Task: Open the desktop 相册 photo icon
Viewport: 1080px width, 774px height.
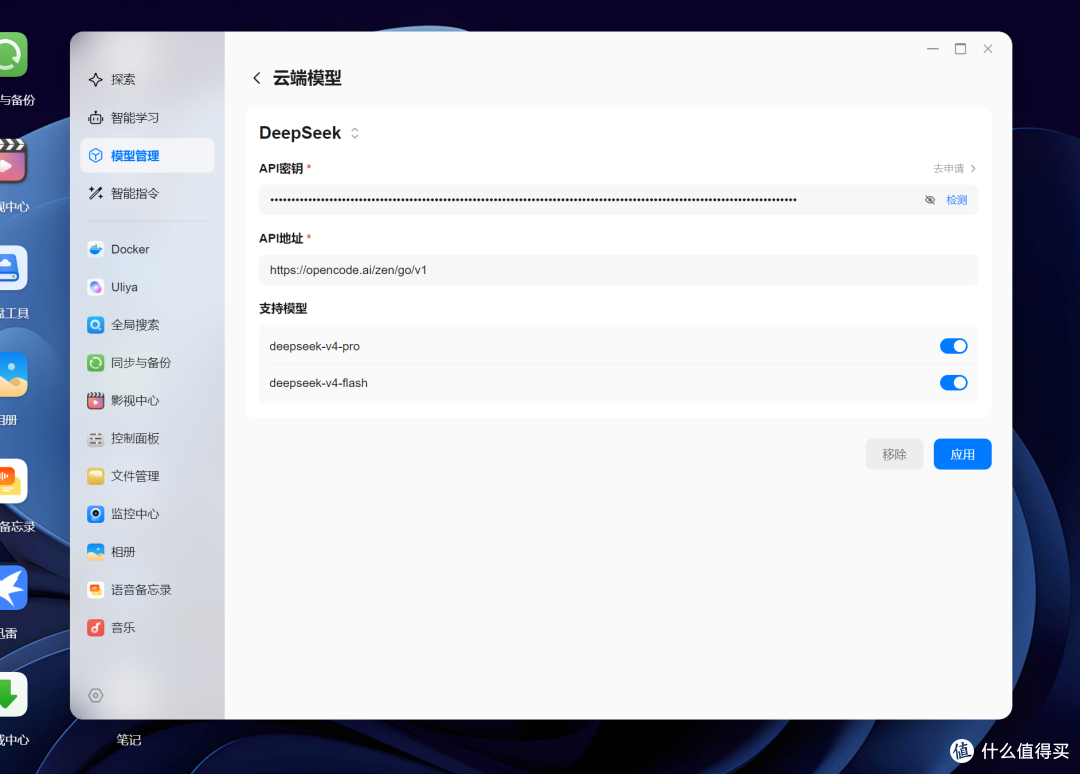Action: pos(12,375)
